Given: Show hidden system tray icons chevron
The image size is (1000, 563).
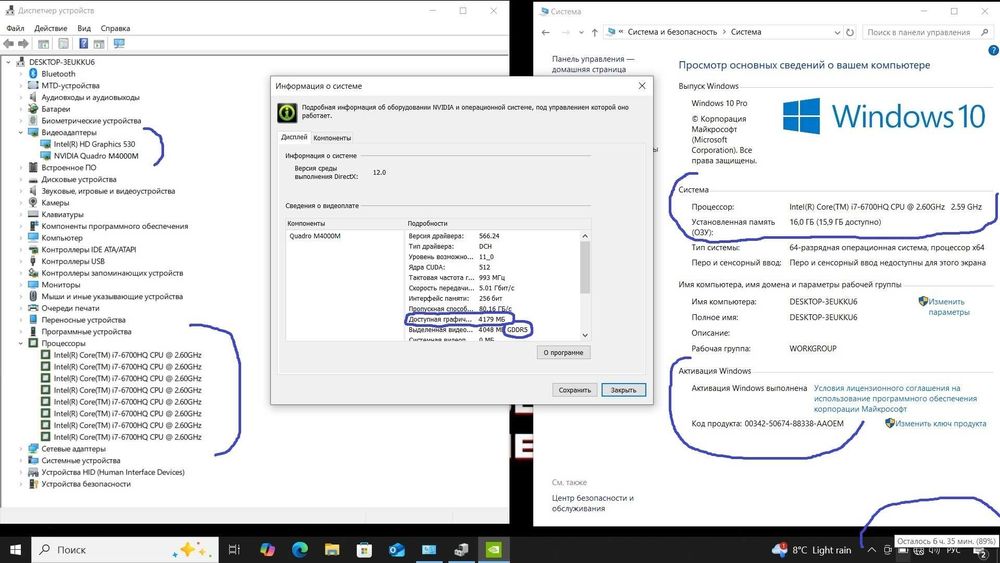Looking at the screenshot, I should coord(871,550).
